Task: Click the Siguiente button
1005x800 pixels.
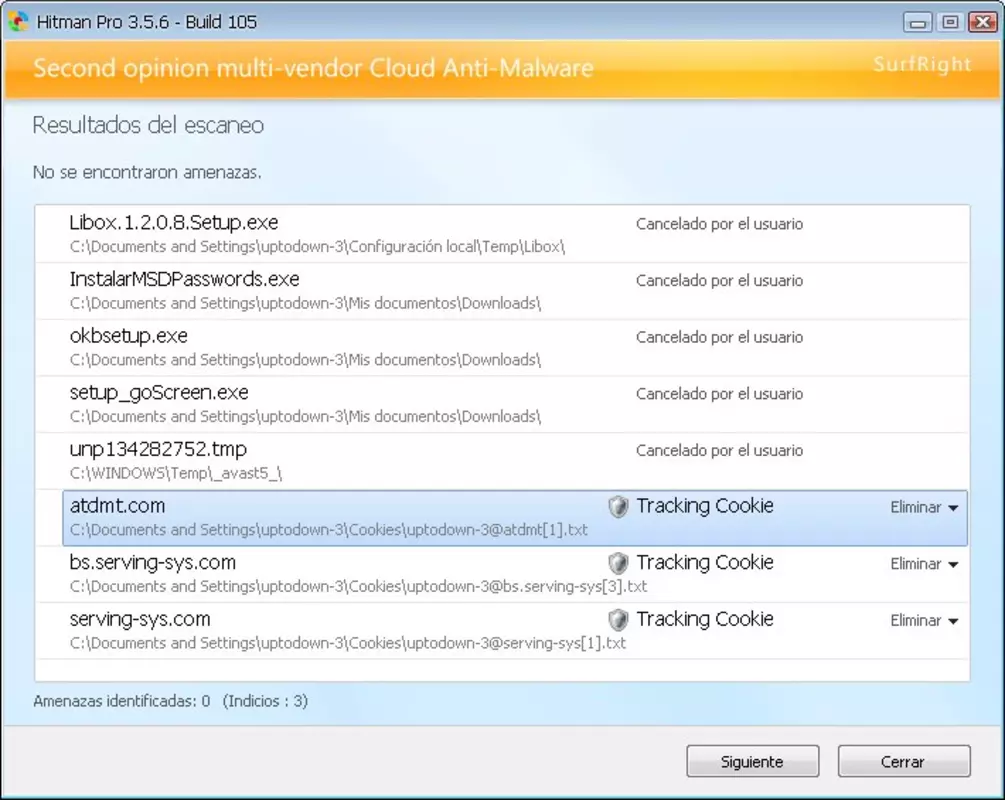Action: point(752,762)
